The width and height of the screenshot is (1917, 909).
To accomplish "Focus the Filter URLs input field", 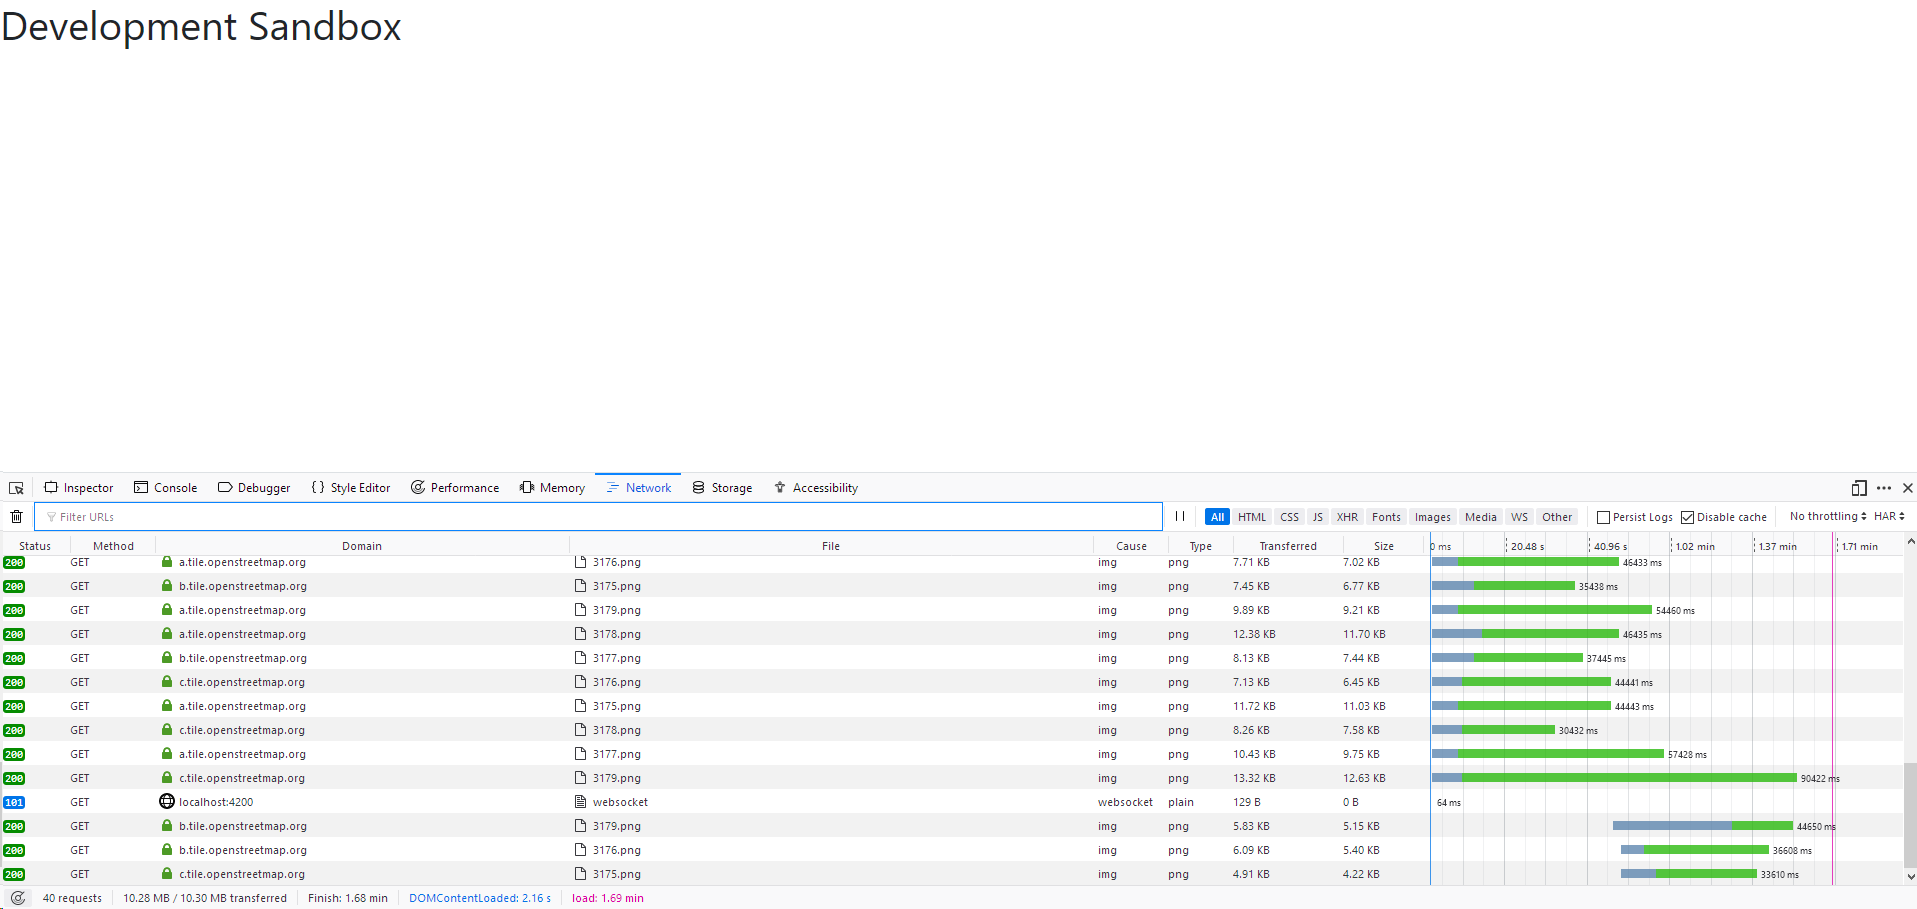I will pyautogui.click(x=598, y=517).
